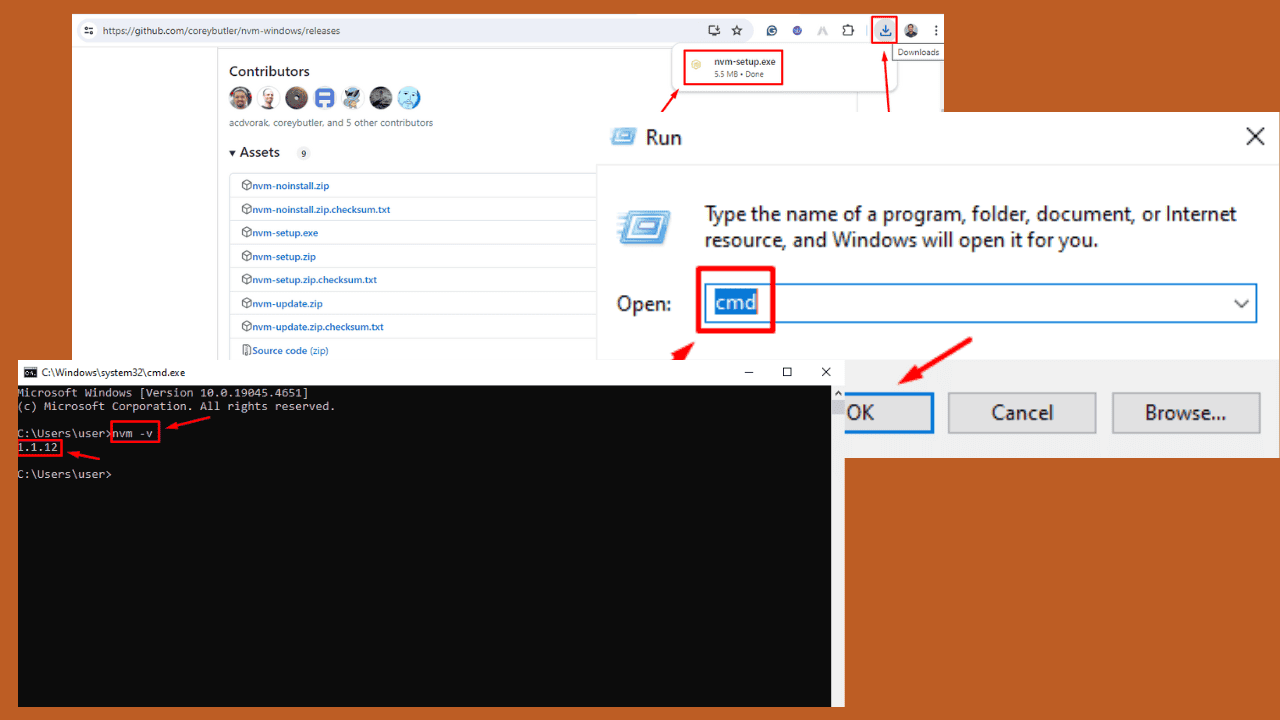Maximize the cmd.exe window

(787, 372)
